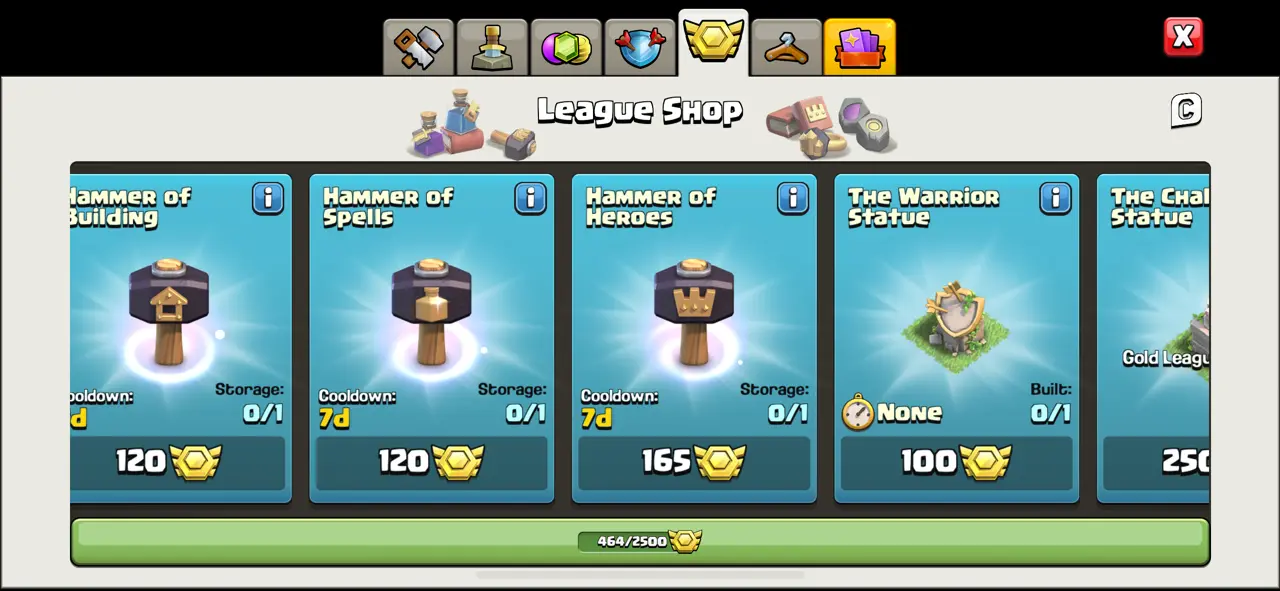Buy Hammer of Heroes for 165 medals
Image resolution: width=1280 pixels, height=591 pixels.
(694, 462)
